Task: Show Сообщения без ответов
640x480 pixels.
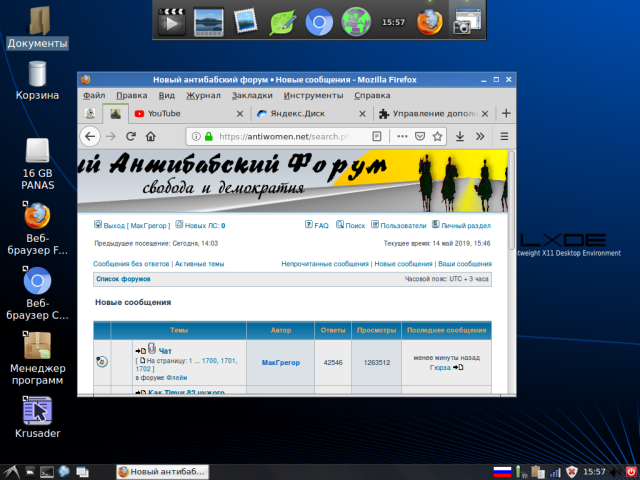Action: (131, 264)
